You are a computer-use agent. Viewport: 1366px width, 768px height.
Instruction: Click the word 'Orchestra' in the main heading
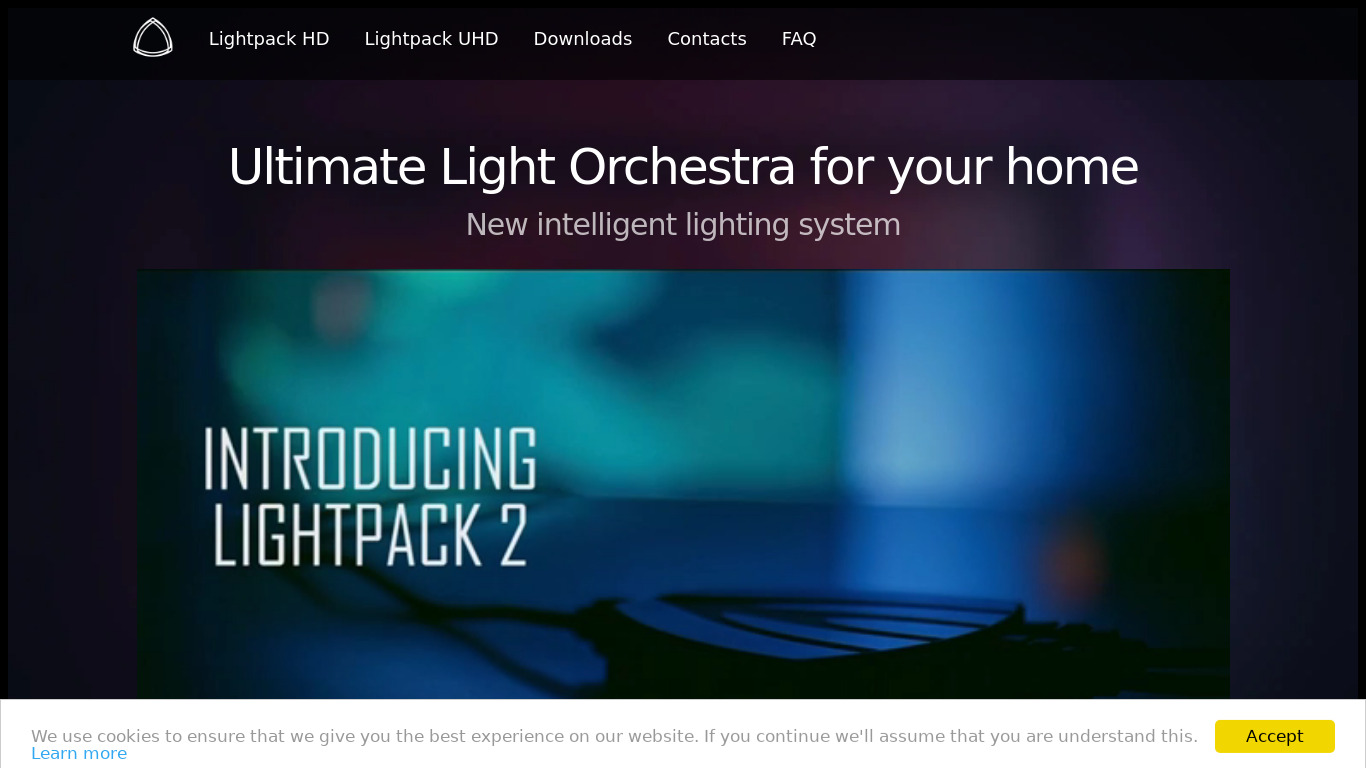(x=682, y=167)
